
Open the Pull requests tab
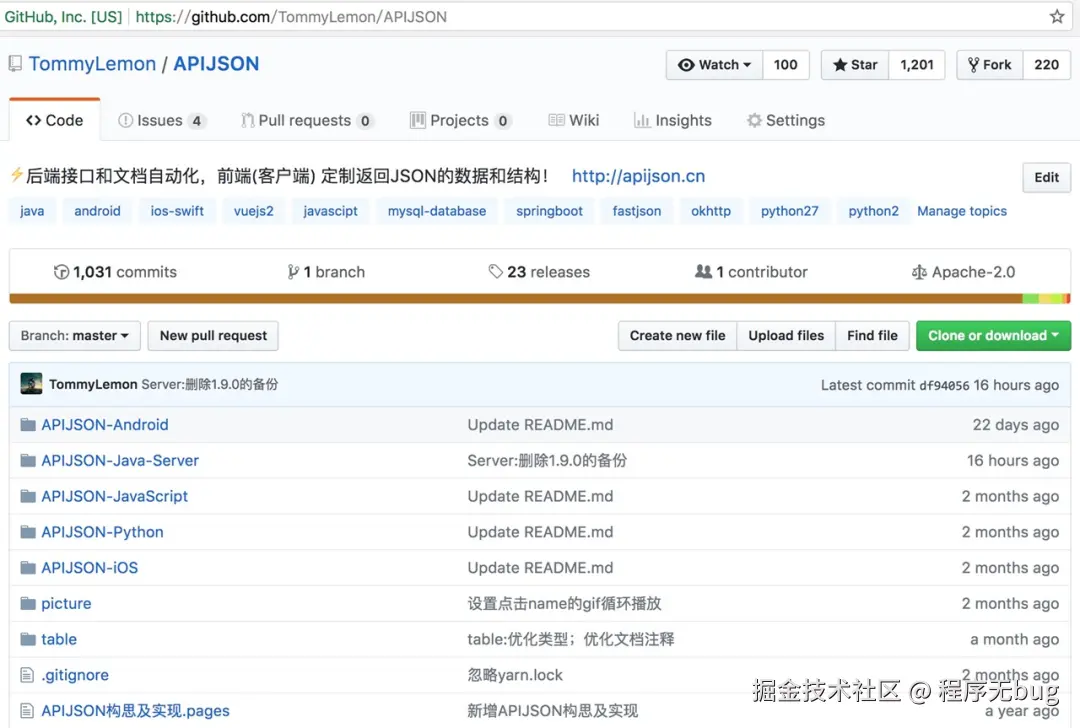(x=307, y=121)
